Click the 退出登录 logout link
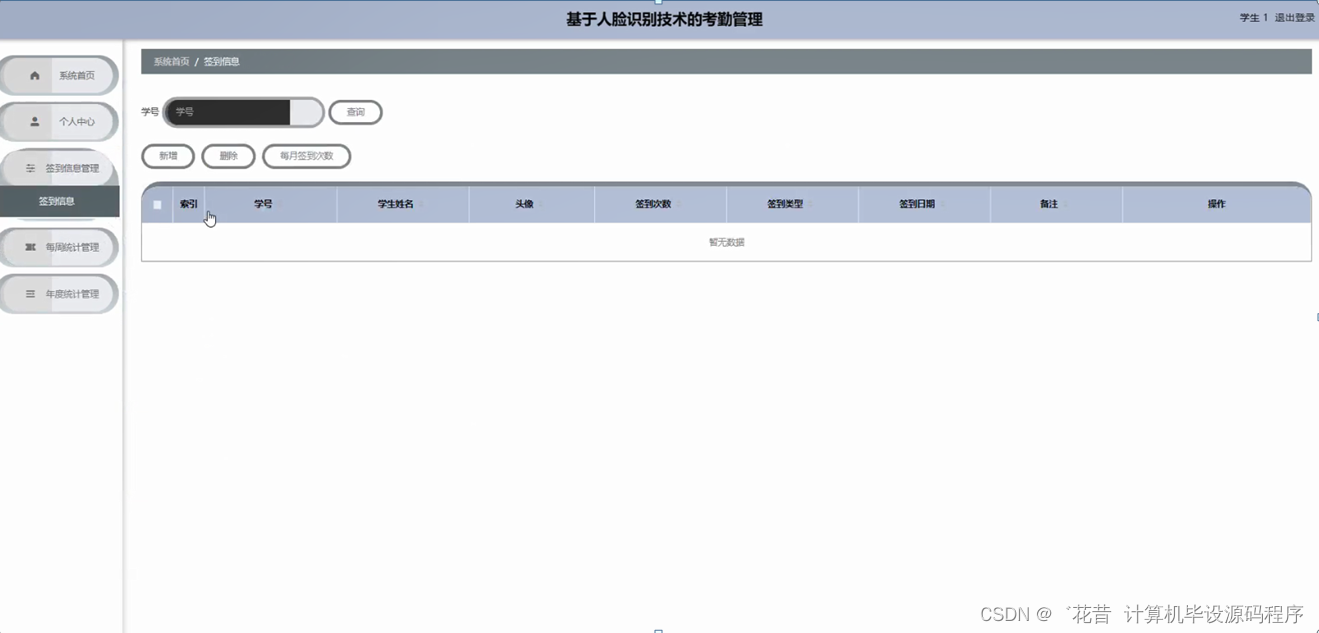 [1294, 18]
